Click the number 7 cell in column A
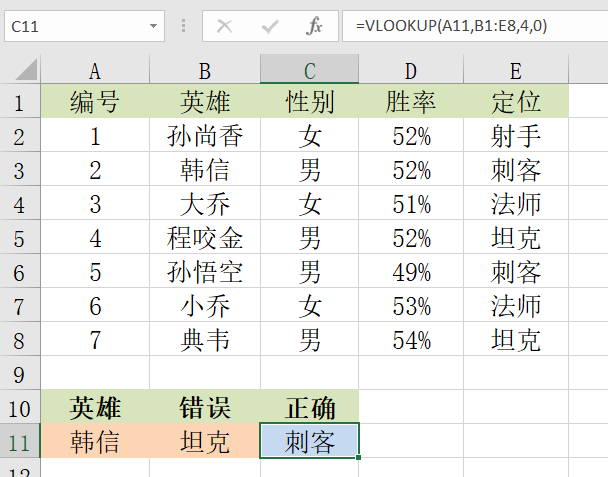This screenshot has height=477, width=608. (x=95, y=339)
